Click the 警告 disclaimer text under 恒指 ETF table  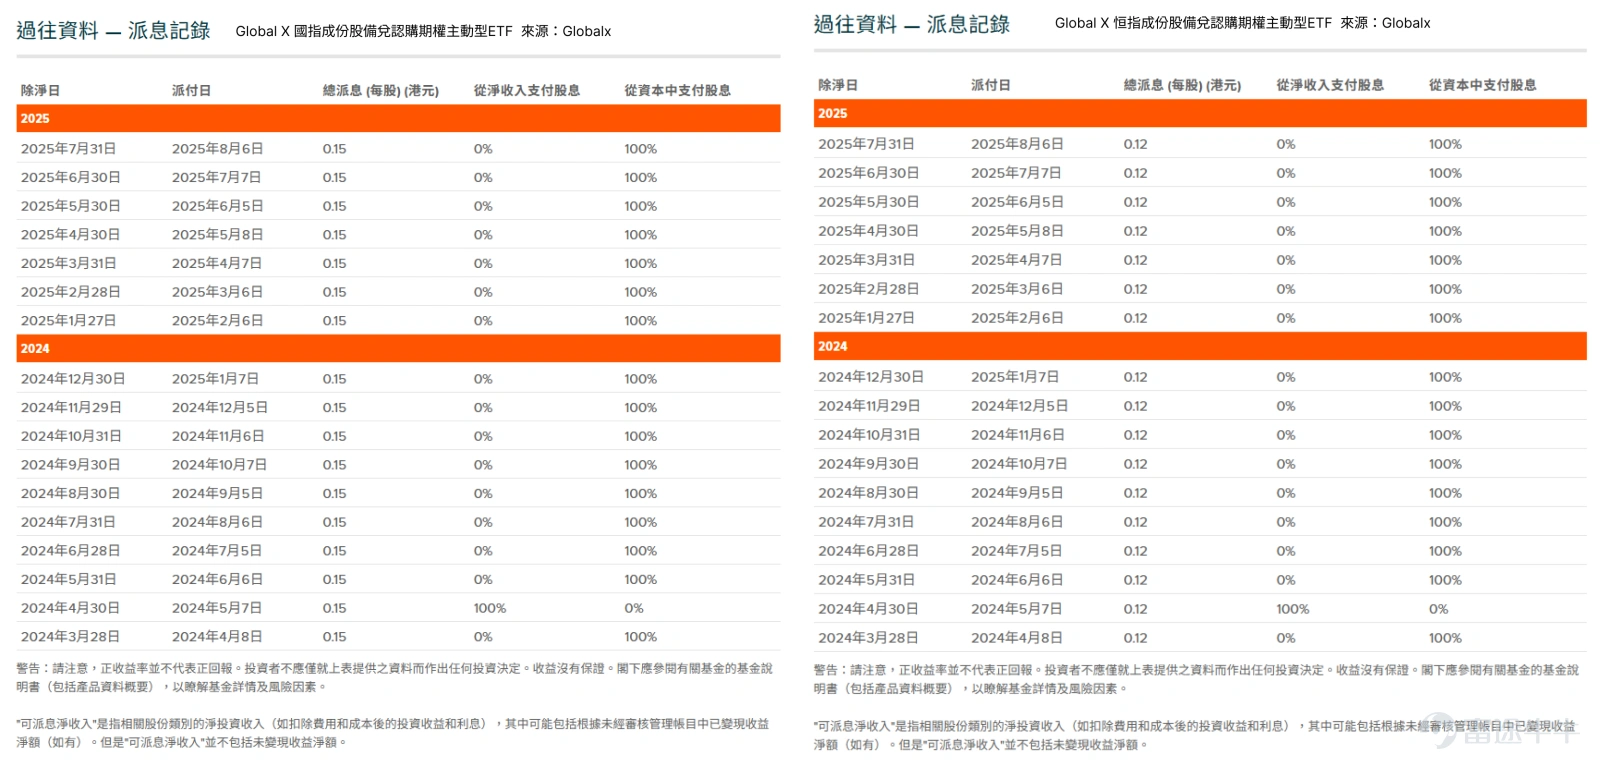1195,679
